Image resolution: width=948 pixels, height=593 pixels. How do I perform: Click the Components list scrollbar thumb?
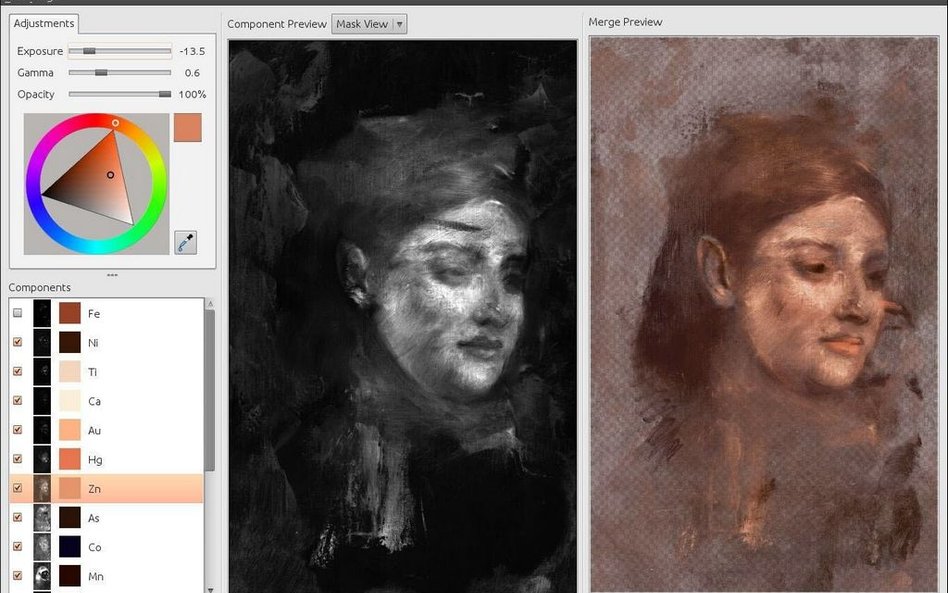click(x=210, y=390)
